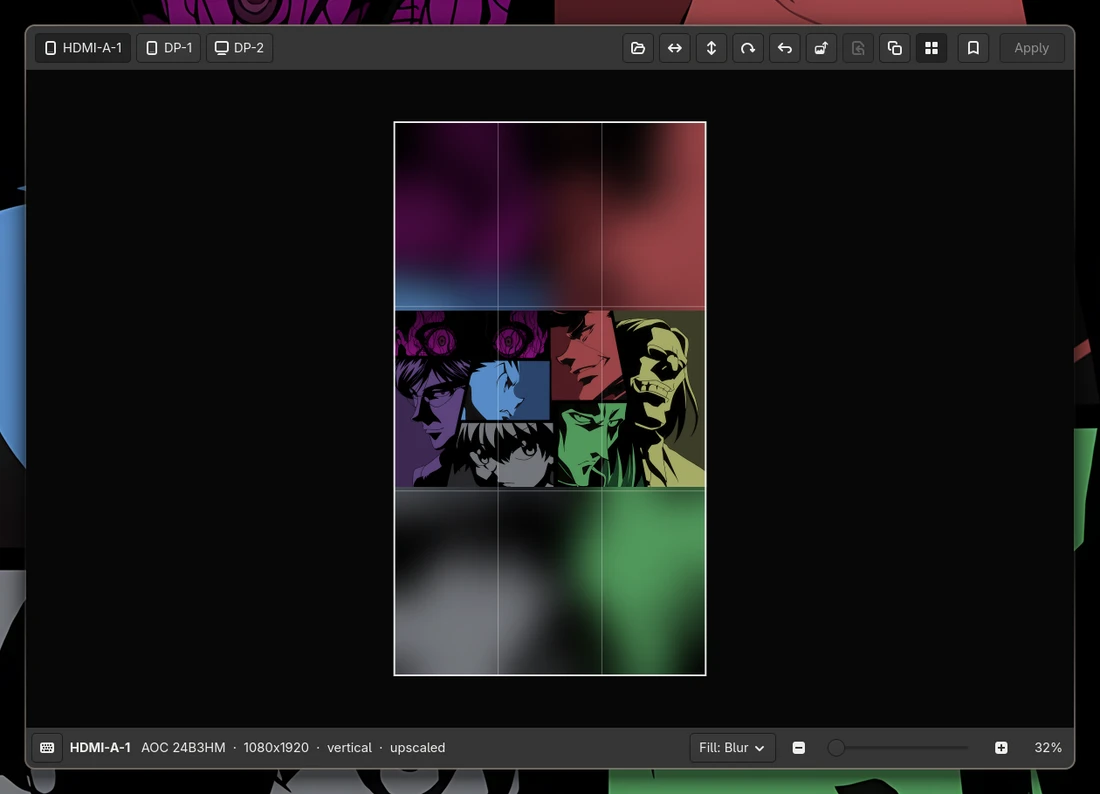Switch to the HDMI-A-1 monitor tab

[x=83, y=48]
